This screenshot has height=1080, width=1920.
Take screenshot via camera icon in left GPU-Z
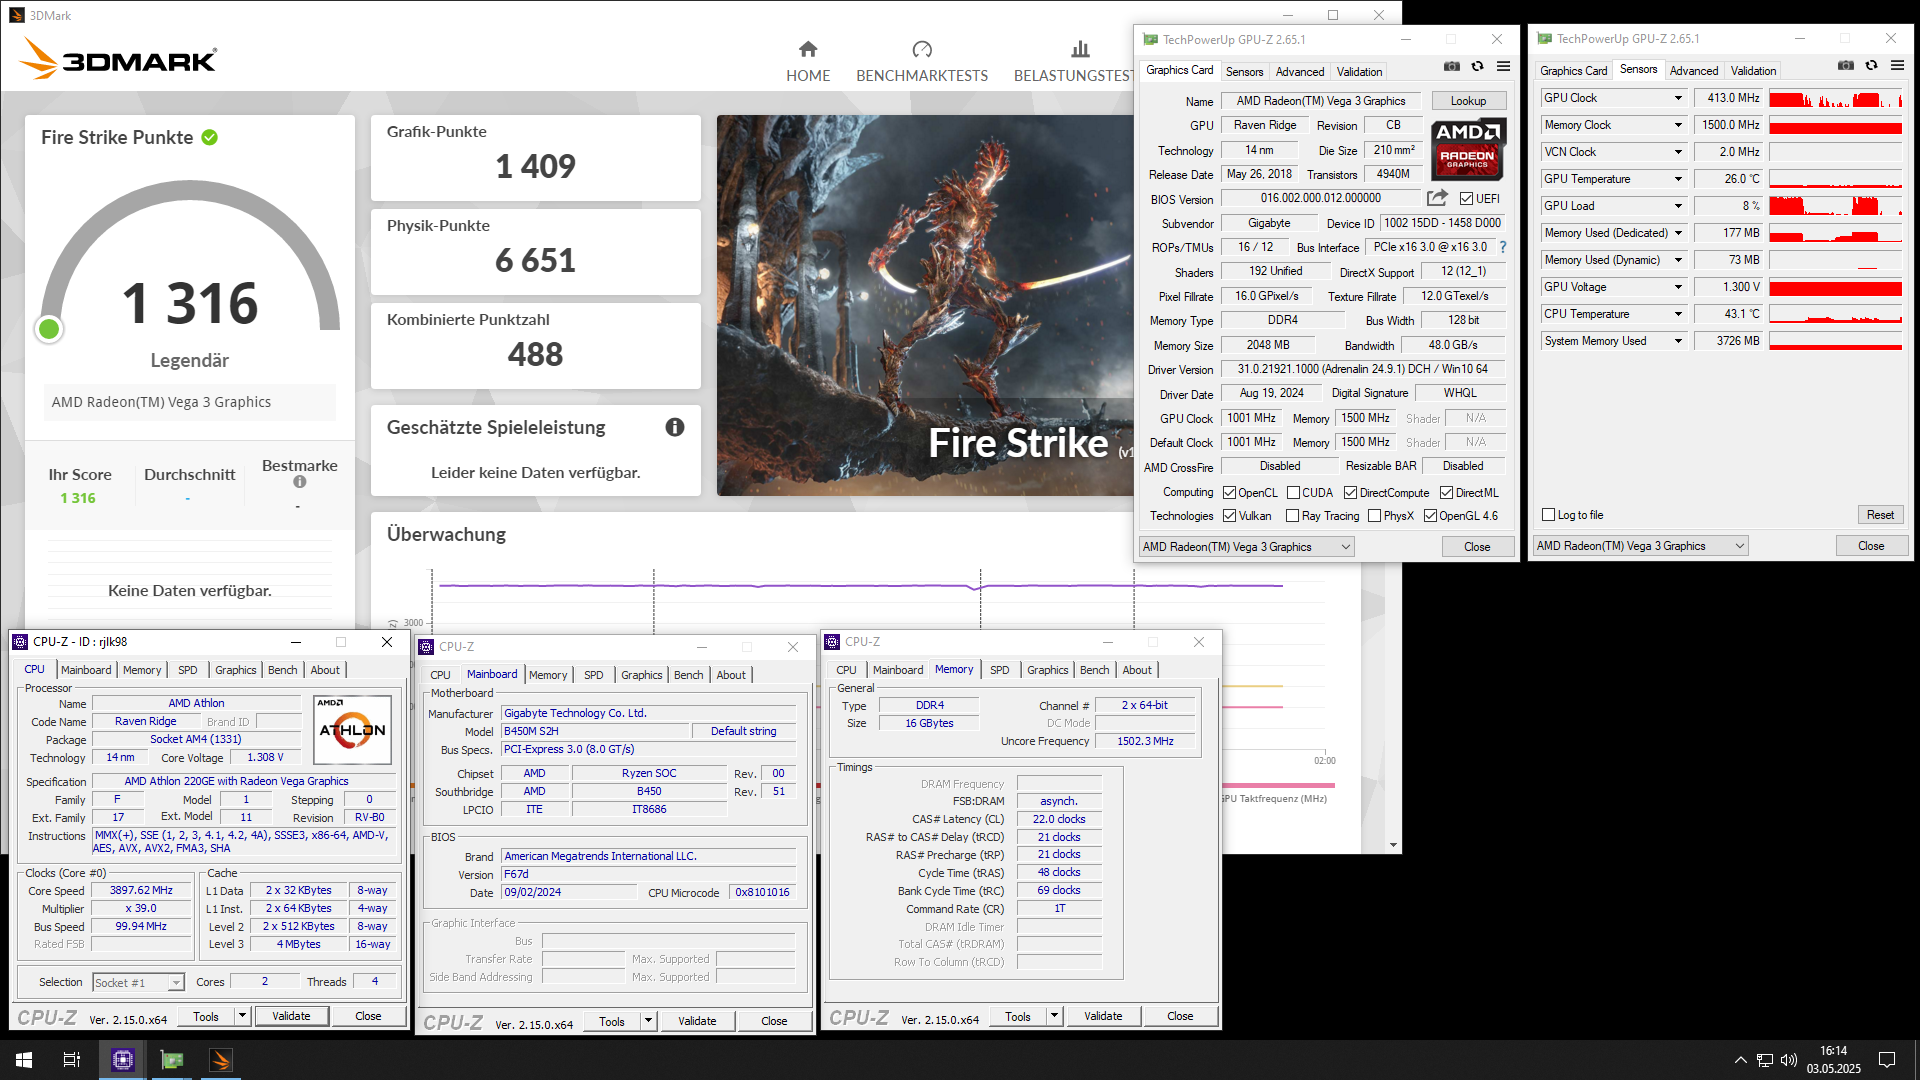point(1452,66)
